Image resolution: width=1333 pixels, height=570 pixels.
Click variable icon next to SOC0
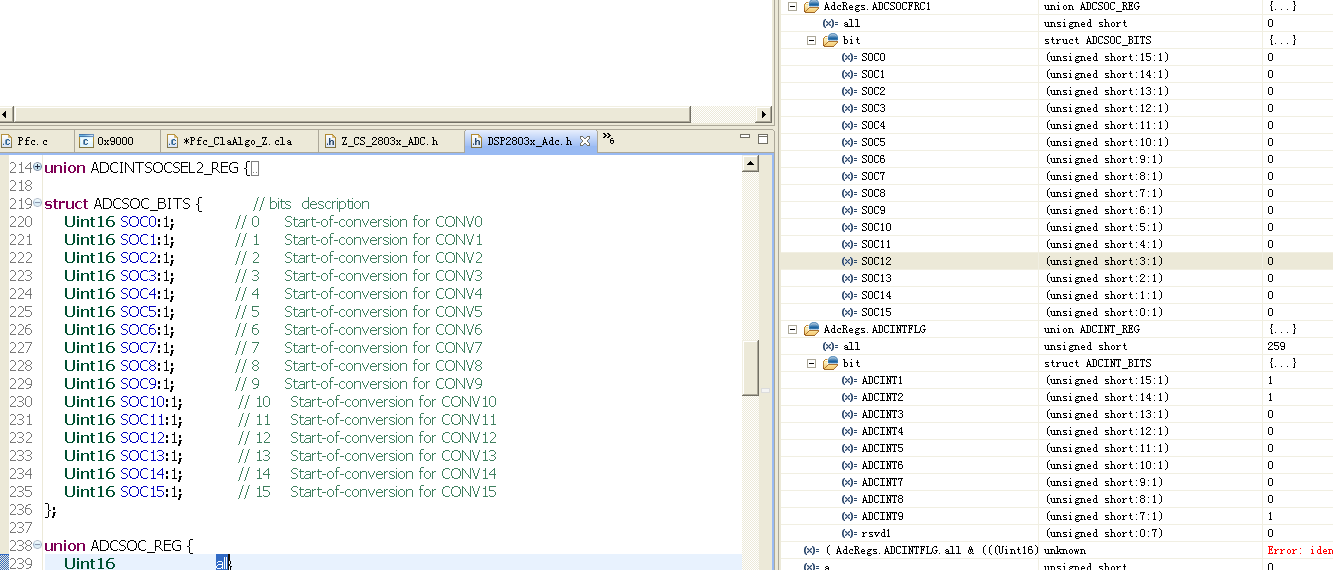click(849, 57)
